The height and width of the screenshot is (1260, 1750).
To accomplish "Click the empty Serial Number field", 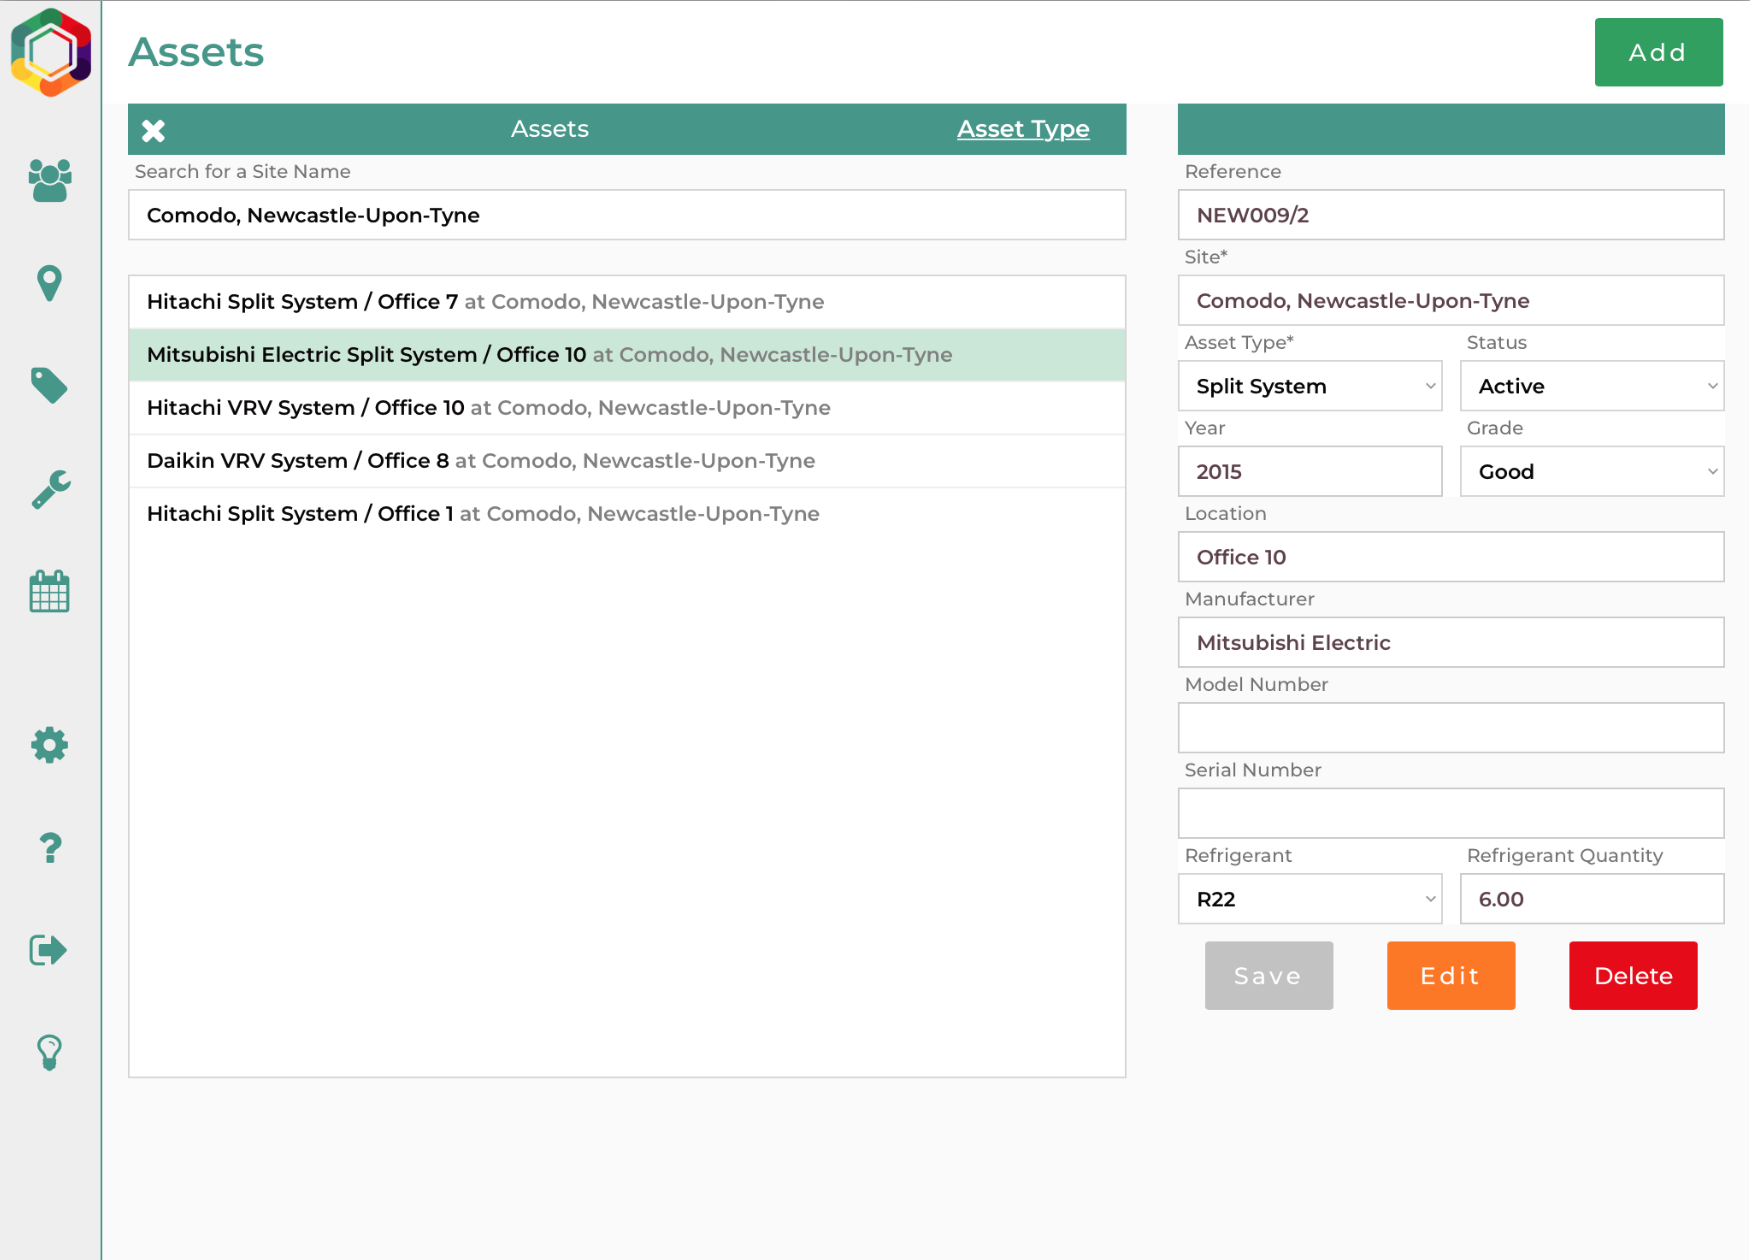I will [1451, 813].
